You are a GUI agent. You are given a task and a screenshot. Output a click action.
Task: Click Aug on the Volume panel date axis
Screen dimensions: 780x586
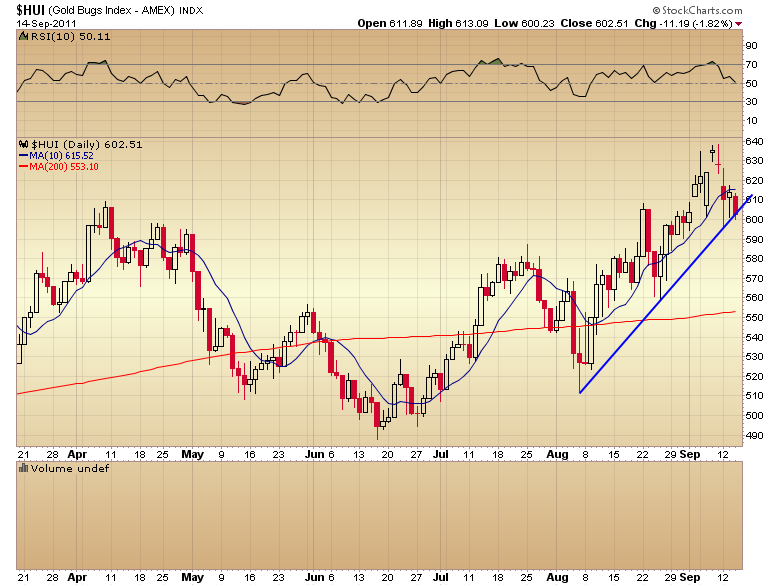[x=557, y=578]
